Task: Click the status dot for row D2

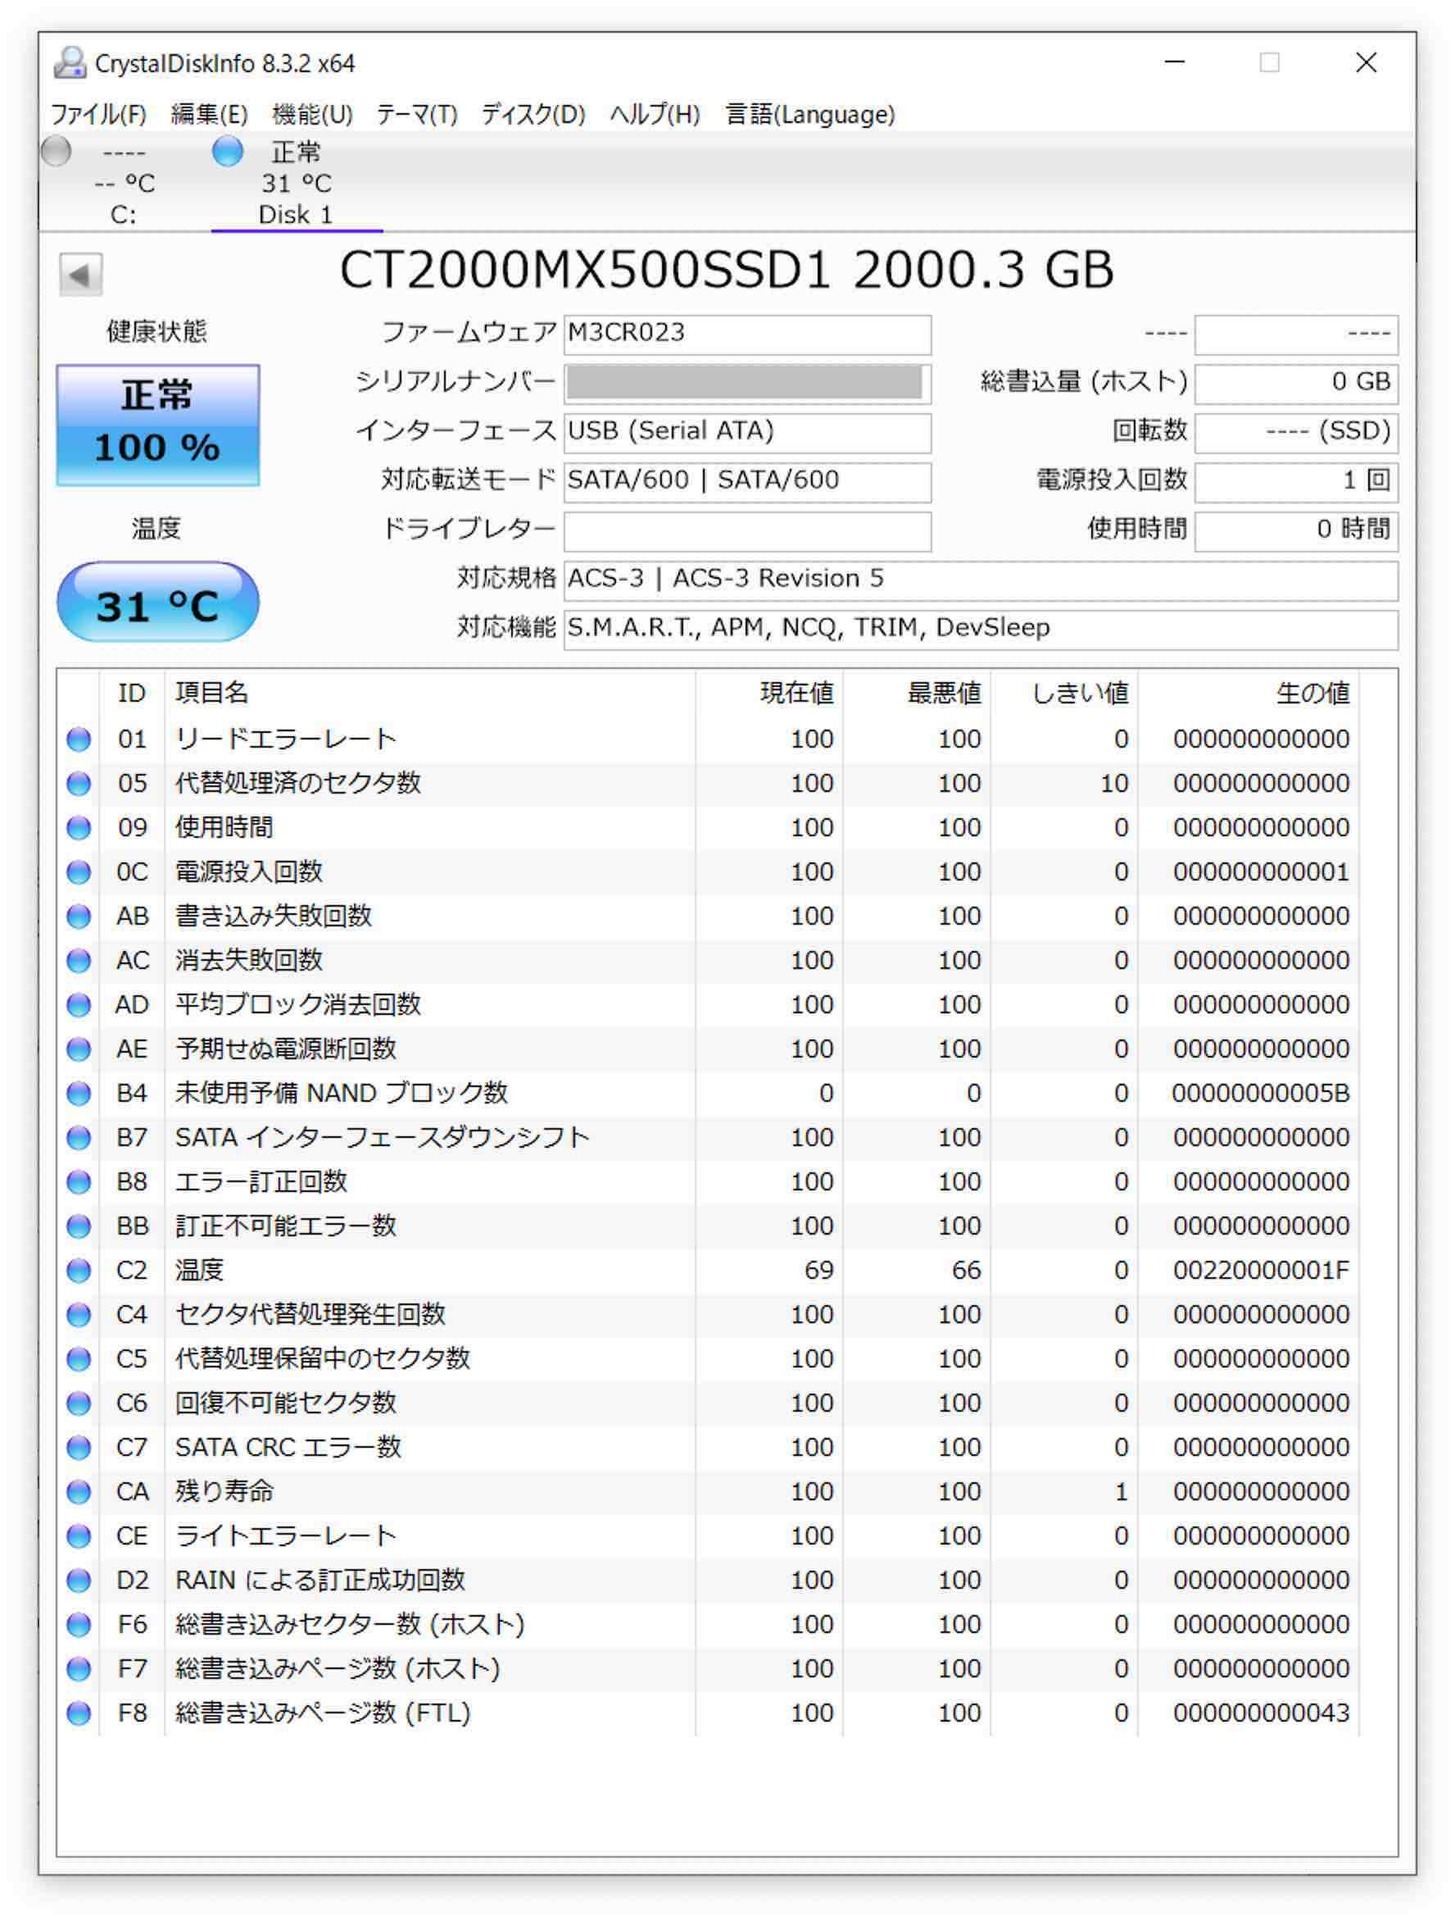Action: click(79, 1580)
